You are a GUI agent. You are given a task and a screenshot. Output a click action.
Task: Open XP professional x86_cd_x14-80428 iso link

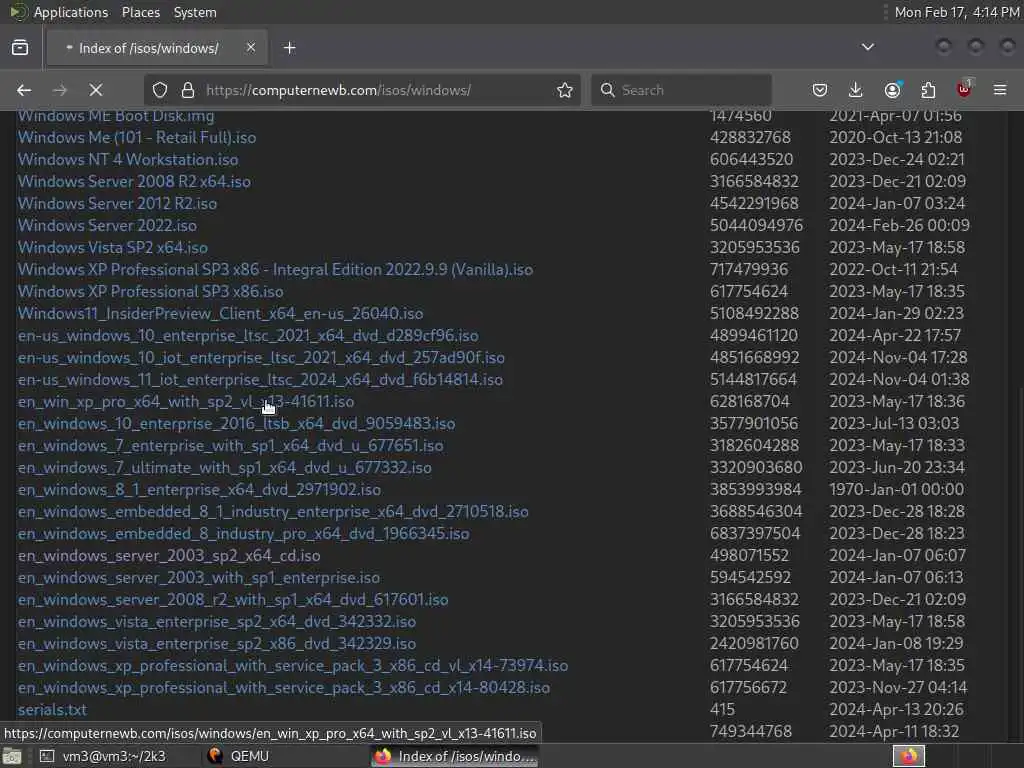(x=283, y=688)
